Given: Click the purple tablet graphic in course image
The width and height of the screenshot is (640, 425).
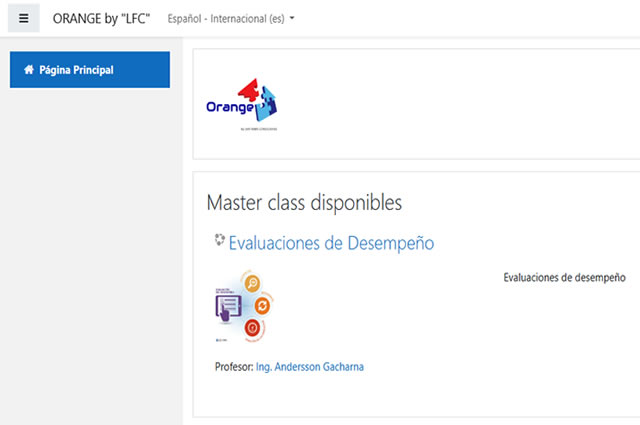Looking at the screenshot, I should [x=228, y=303].
